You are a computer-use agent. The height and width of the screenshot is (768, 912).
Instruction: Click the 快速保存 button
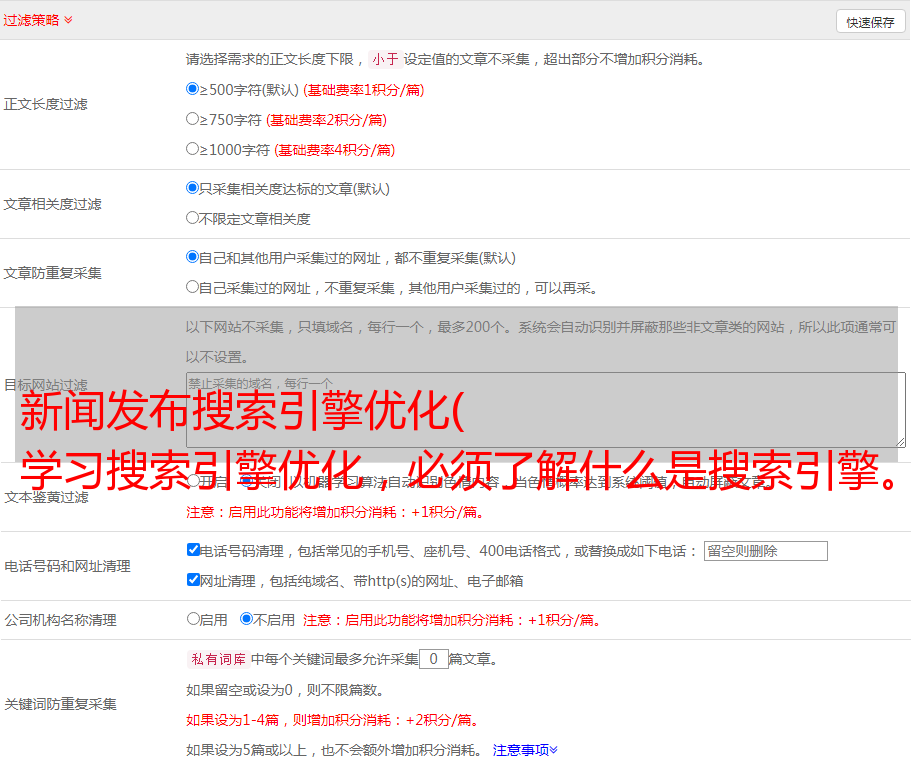pos(870,23)
